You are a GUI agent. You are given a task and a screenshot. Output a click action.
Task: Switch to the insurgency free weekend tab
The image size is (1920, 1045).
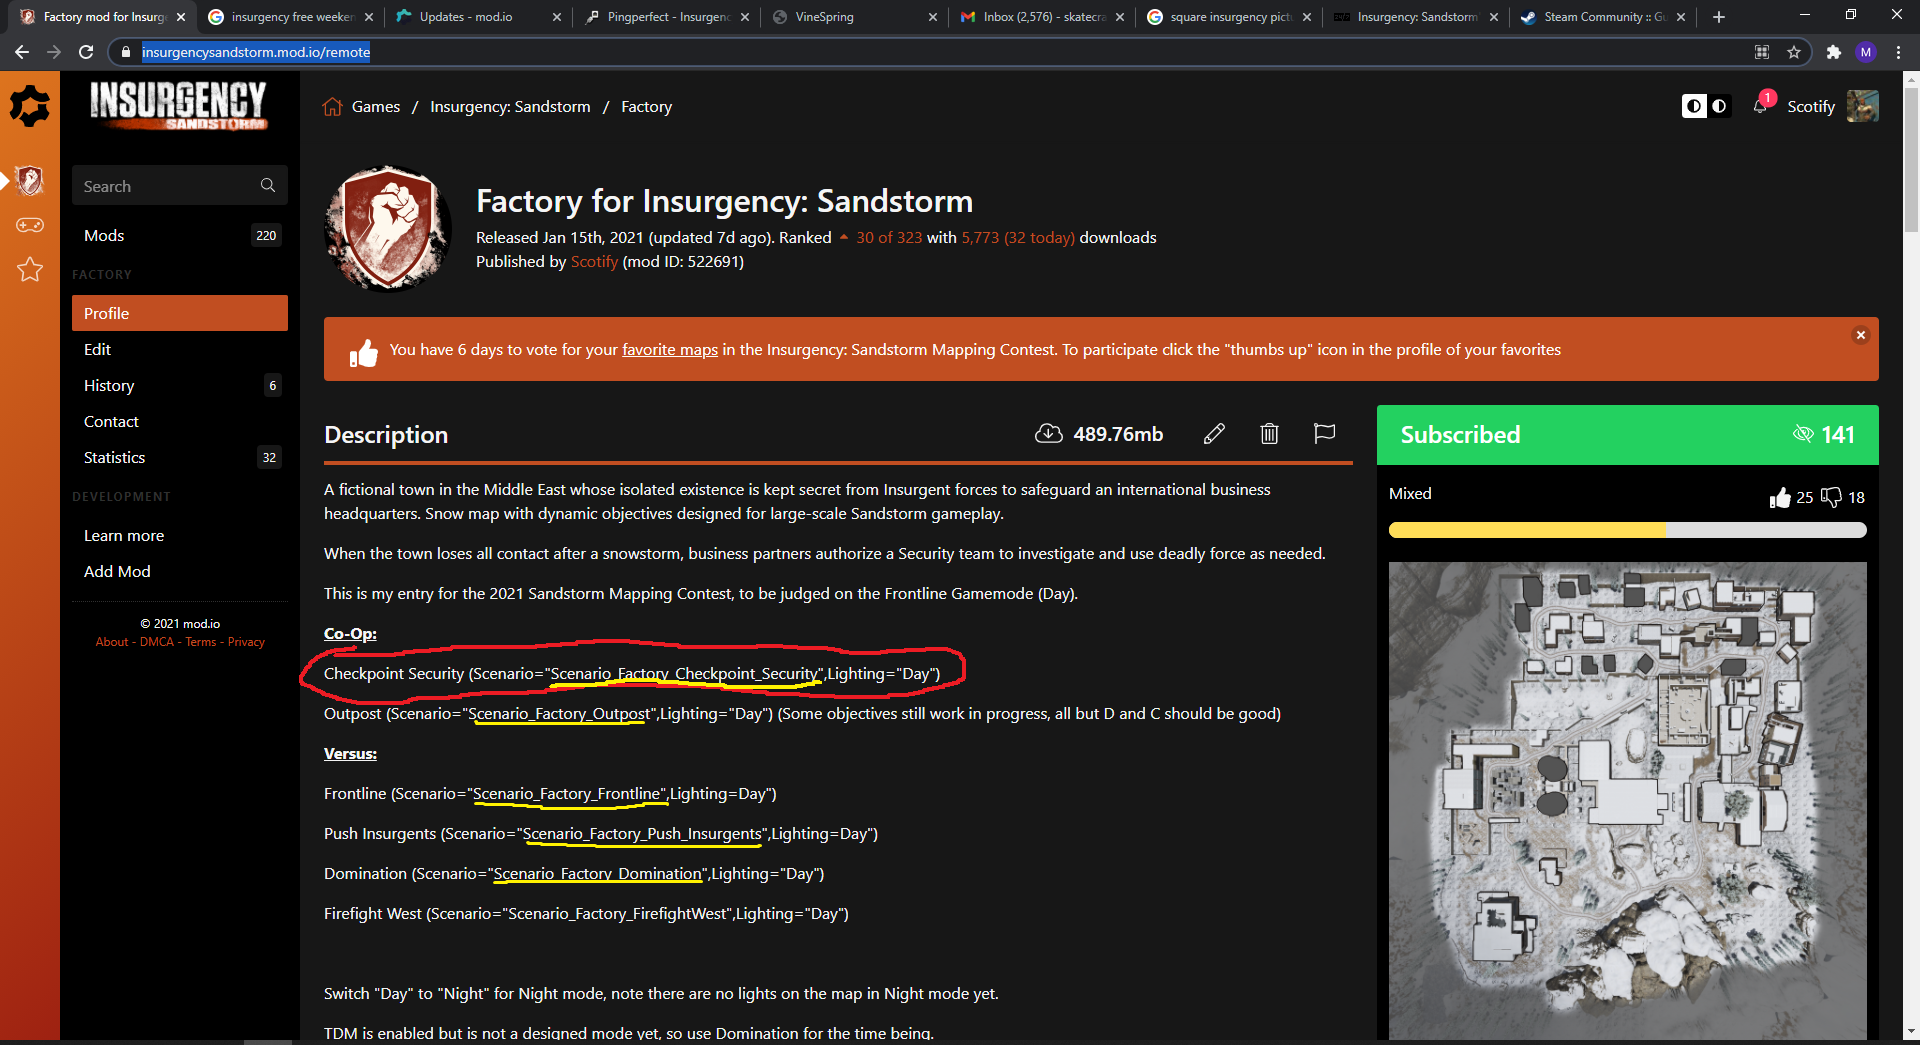click(x=291, y=17)
